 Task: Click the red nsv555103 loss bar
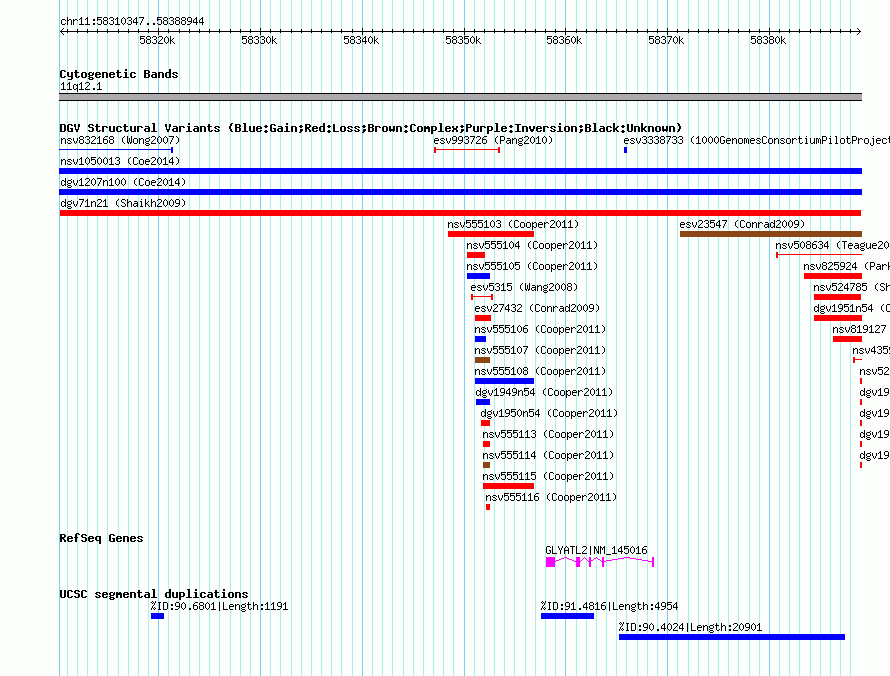pyautogui.click(x=490, y=234)
